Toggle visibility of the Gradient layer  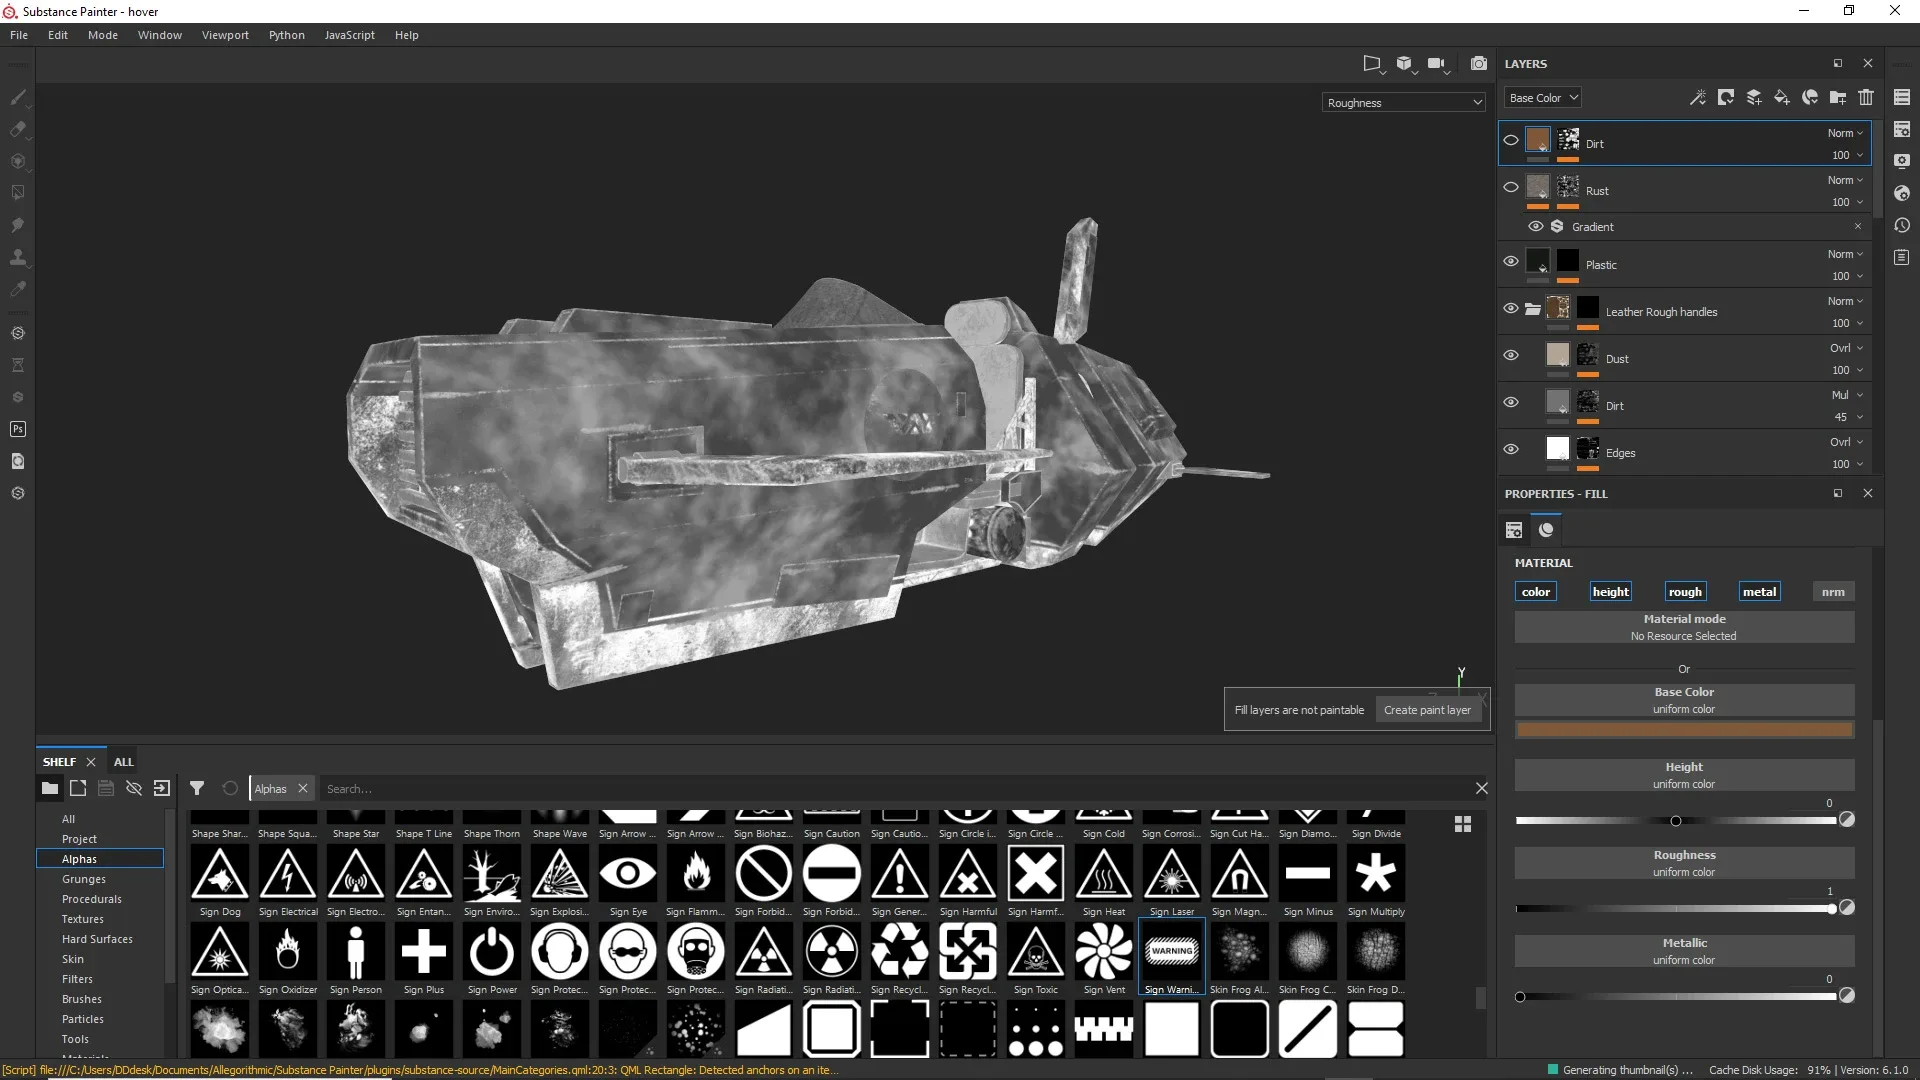(x=1535, y=225)
